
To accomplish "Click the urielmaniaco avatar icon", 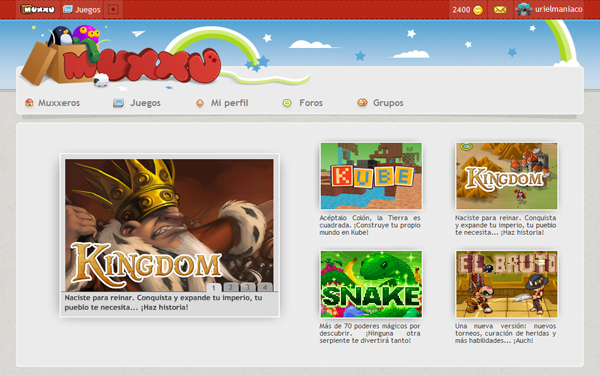I will [x=523, y=9].
